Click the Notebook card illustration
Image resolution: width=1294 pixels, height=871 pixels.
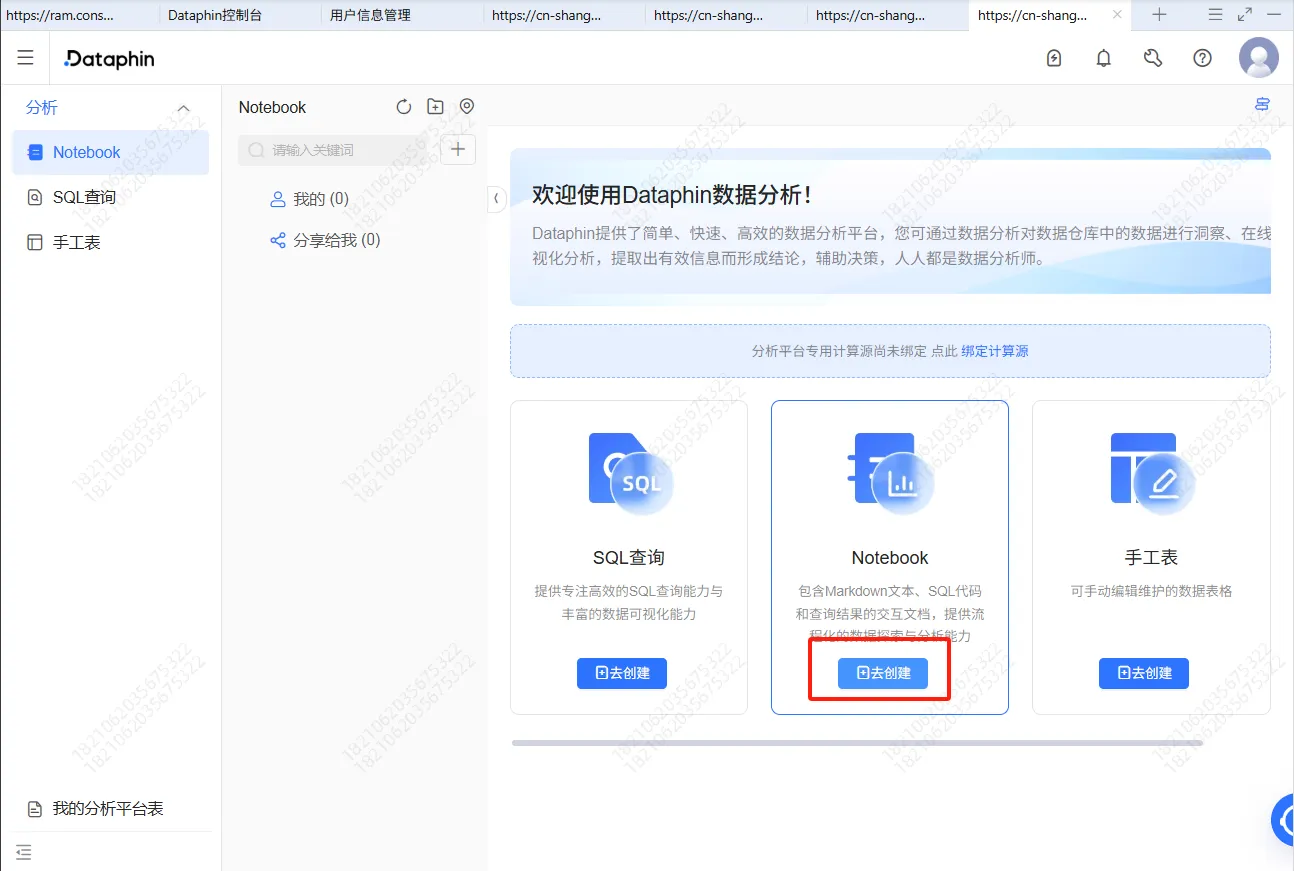tap(890, 474)
